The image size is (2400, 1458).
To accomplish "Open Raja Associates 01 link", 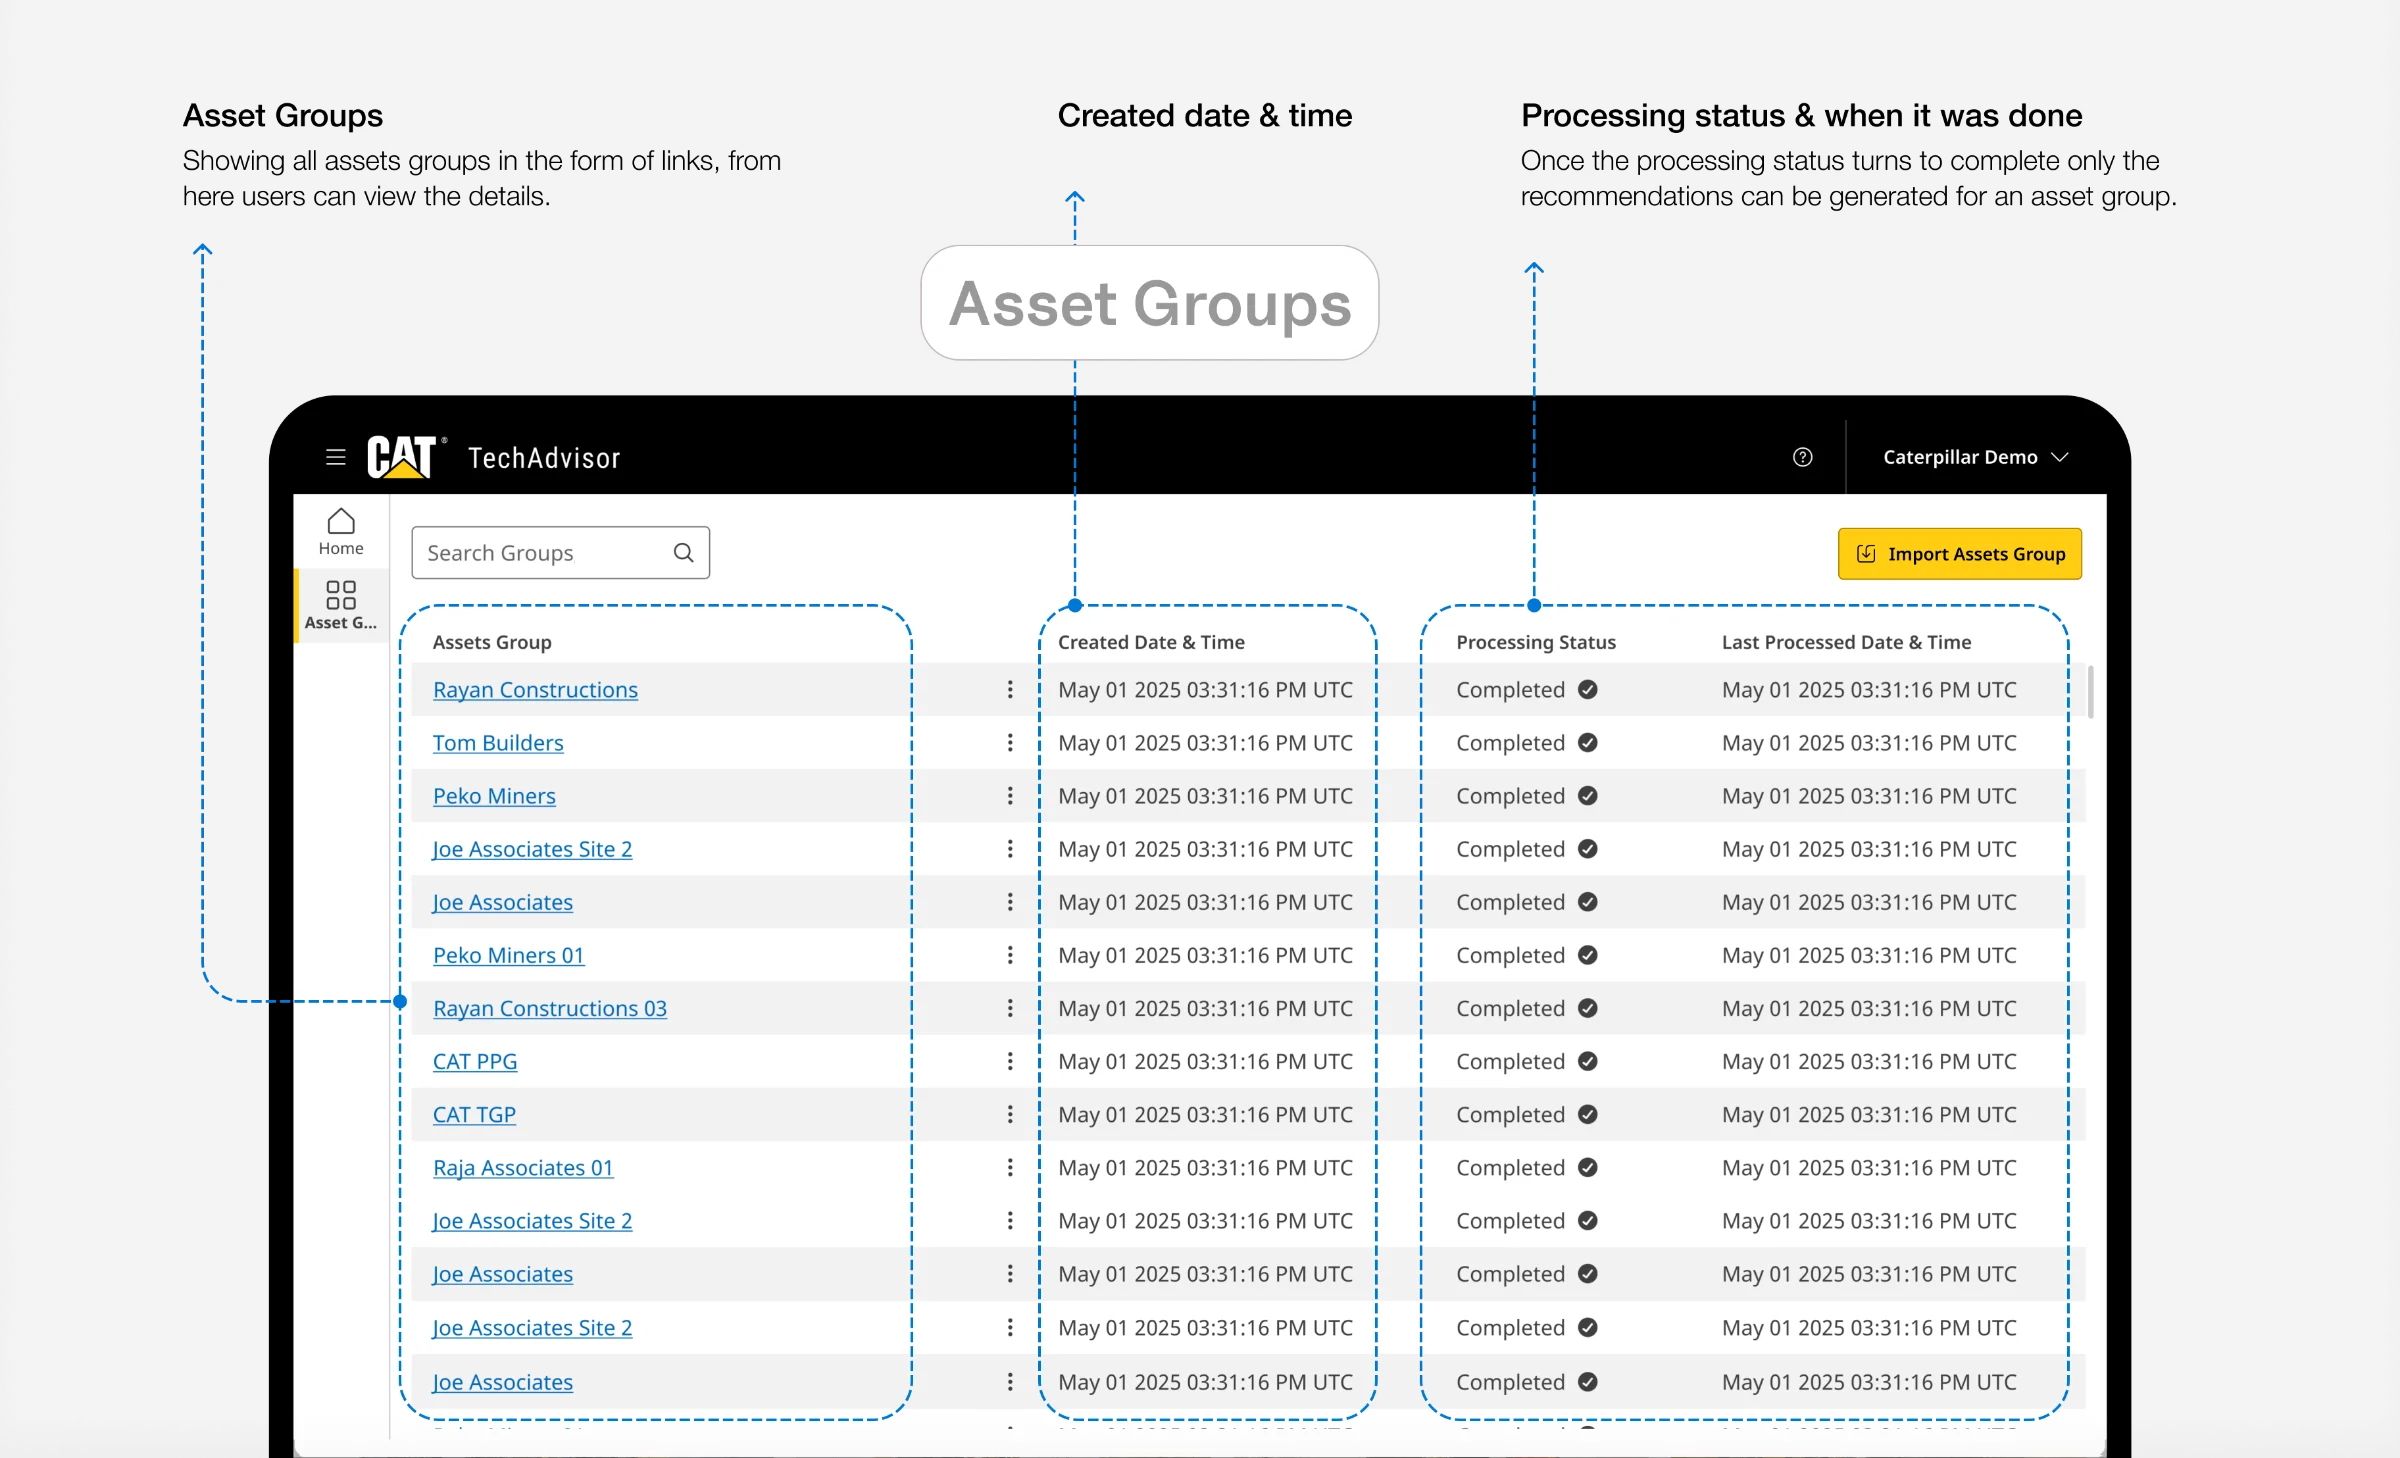I will pos(523,1167).
